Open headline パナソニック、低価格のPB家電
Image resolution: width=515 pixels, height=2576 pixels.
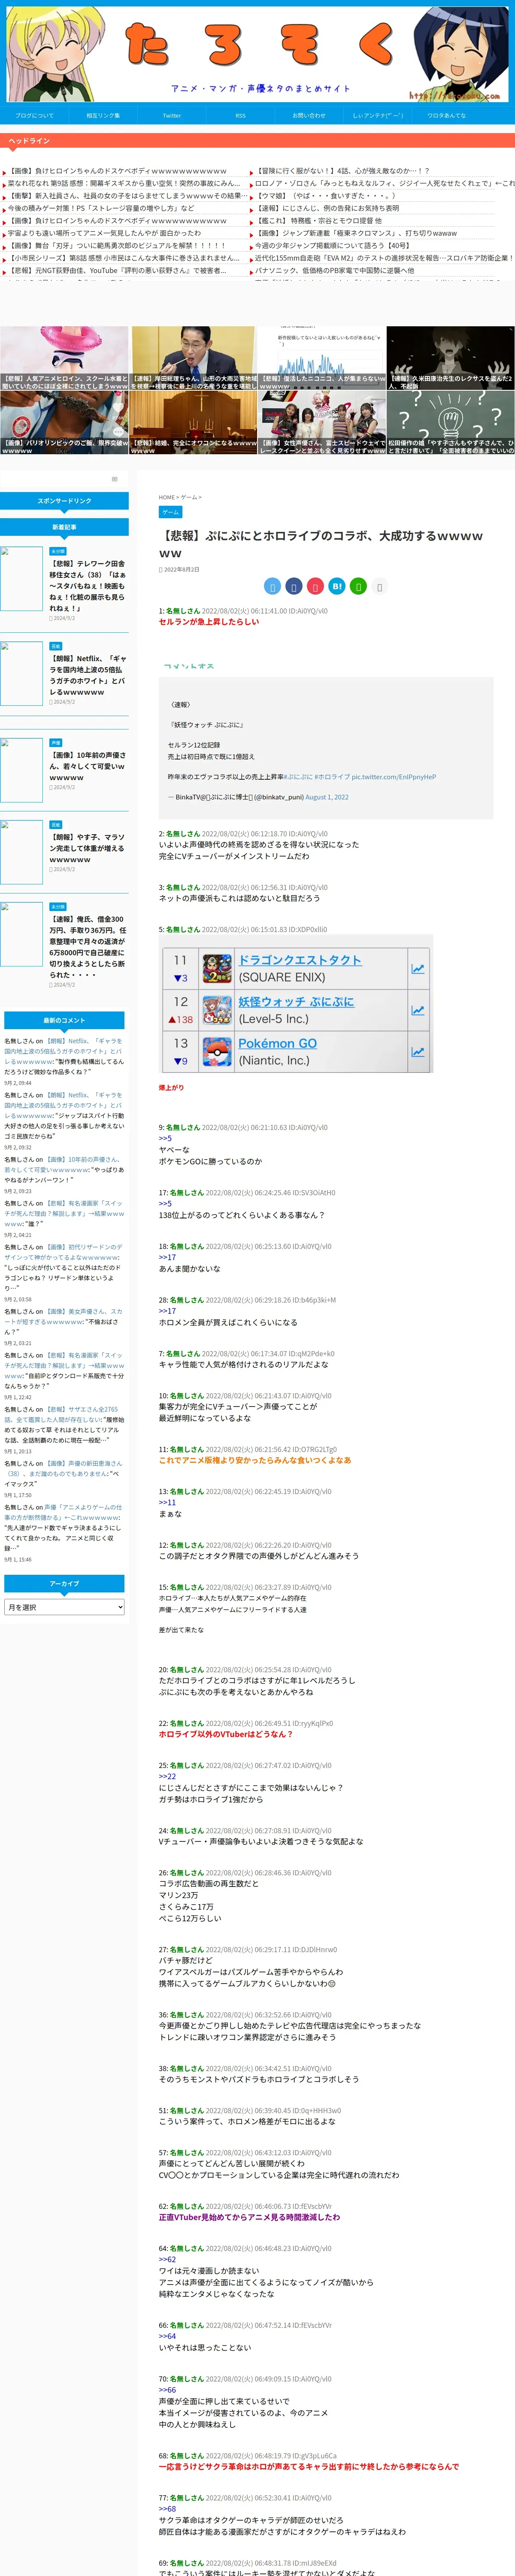pos(334,270)
